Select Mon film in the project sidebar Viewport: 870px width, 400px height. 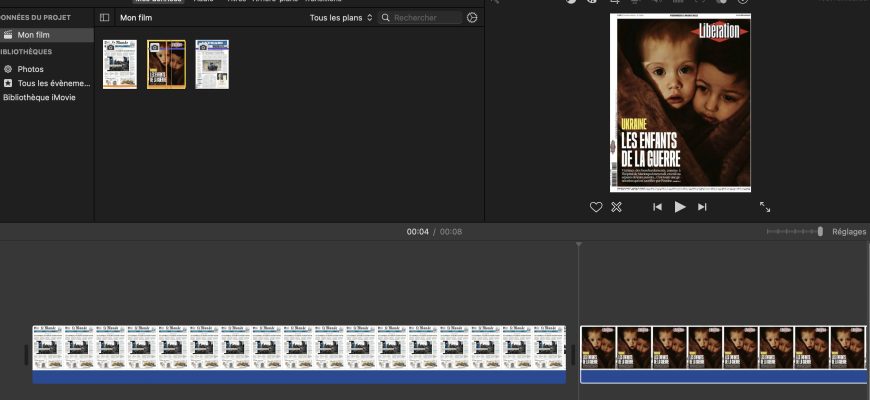(47, 35)
